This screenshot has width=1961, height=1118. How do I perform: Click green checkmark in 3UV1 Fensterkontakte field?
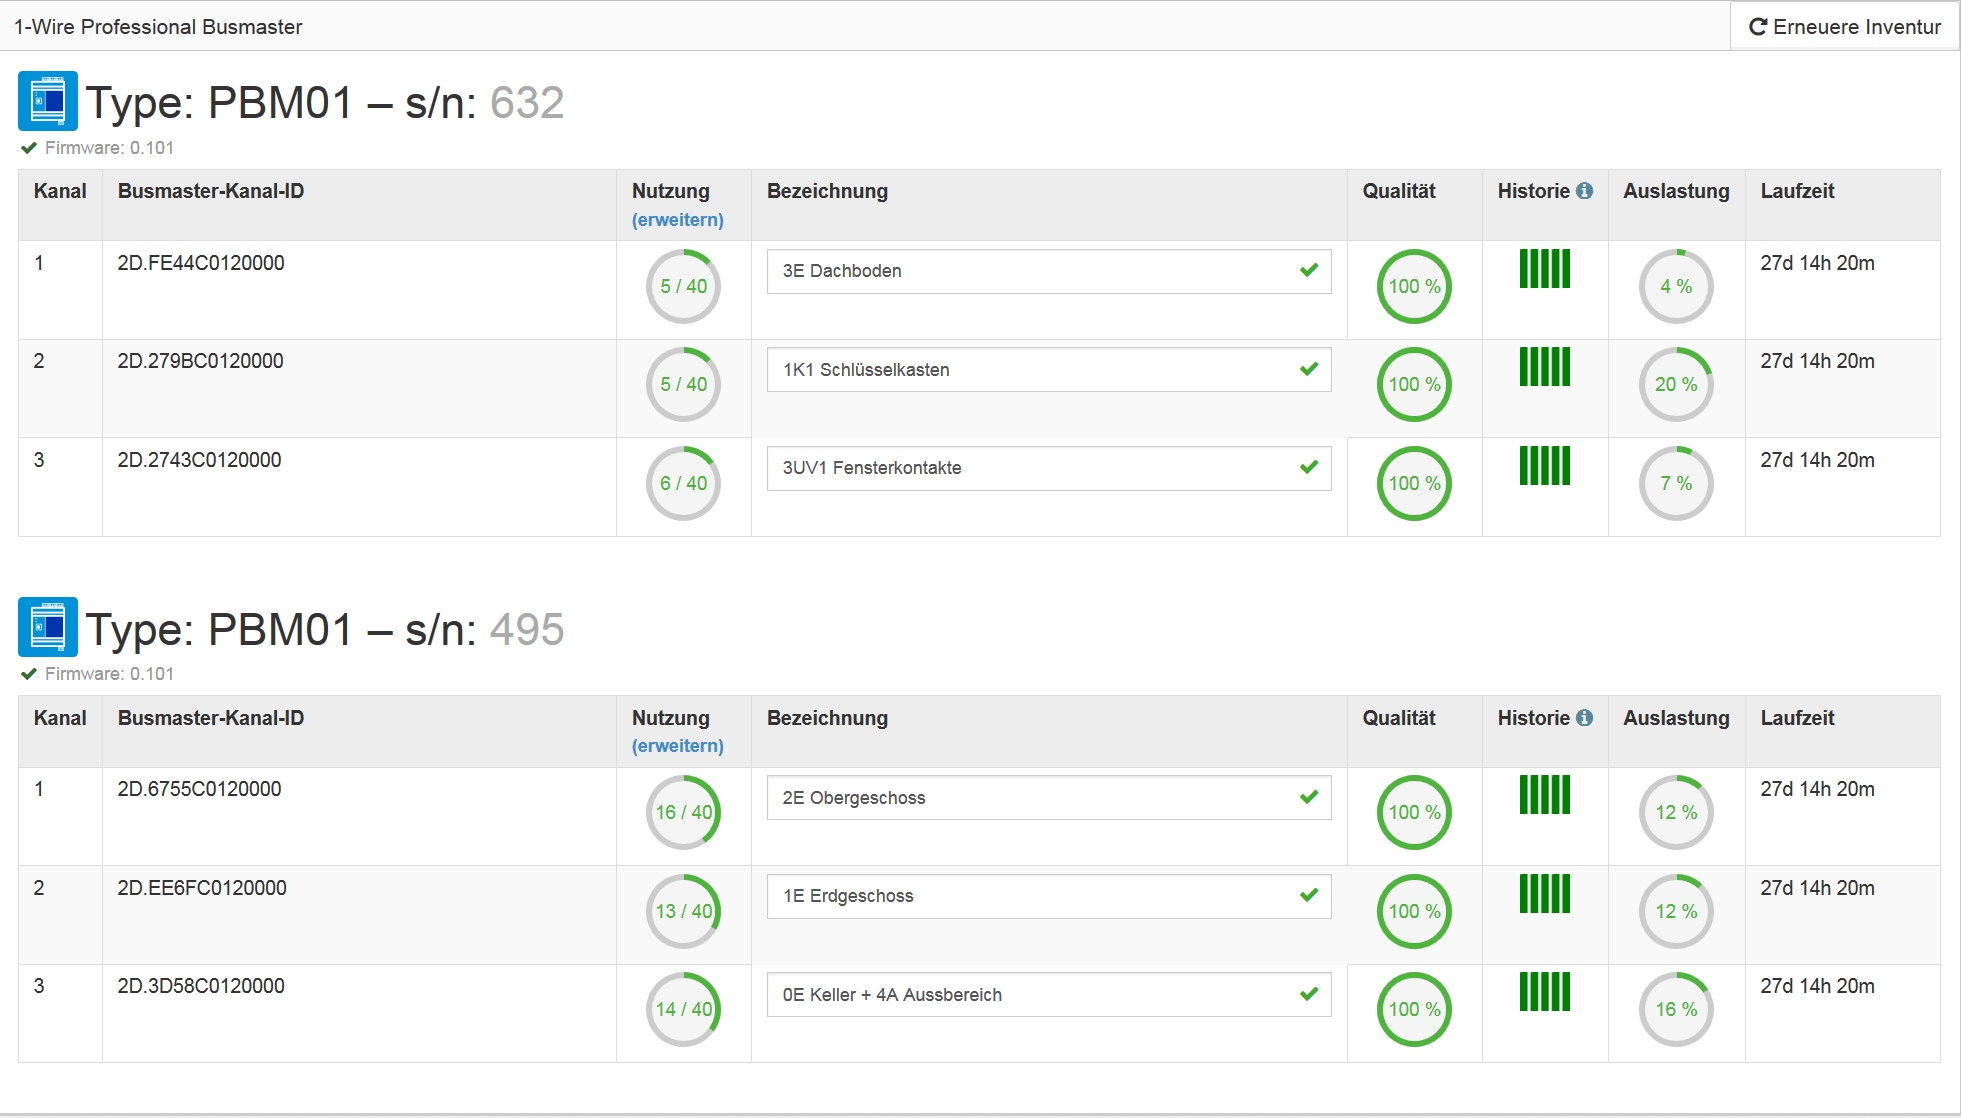tap(1309, 467)
